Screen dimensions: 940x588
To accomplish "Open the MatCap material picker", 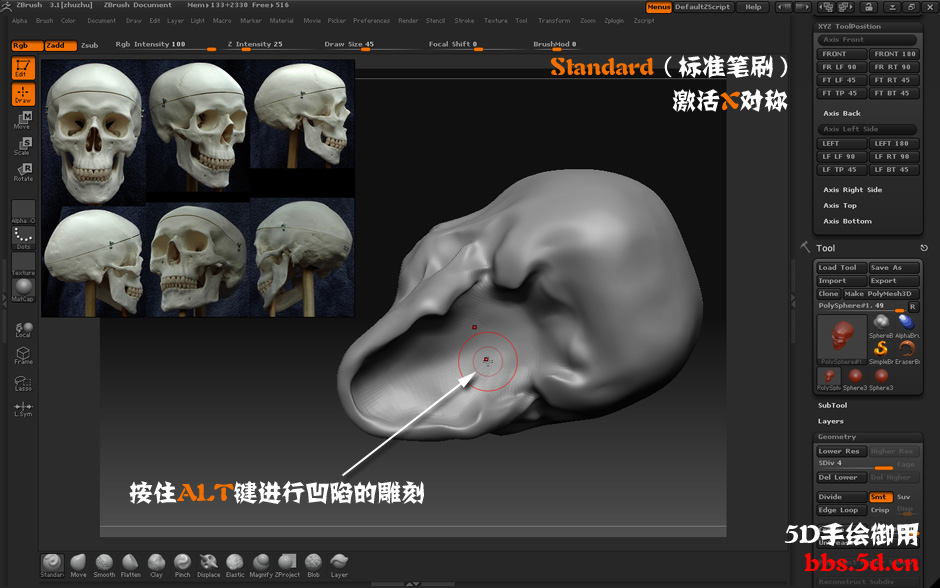I will 23,290.
